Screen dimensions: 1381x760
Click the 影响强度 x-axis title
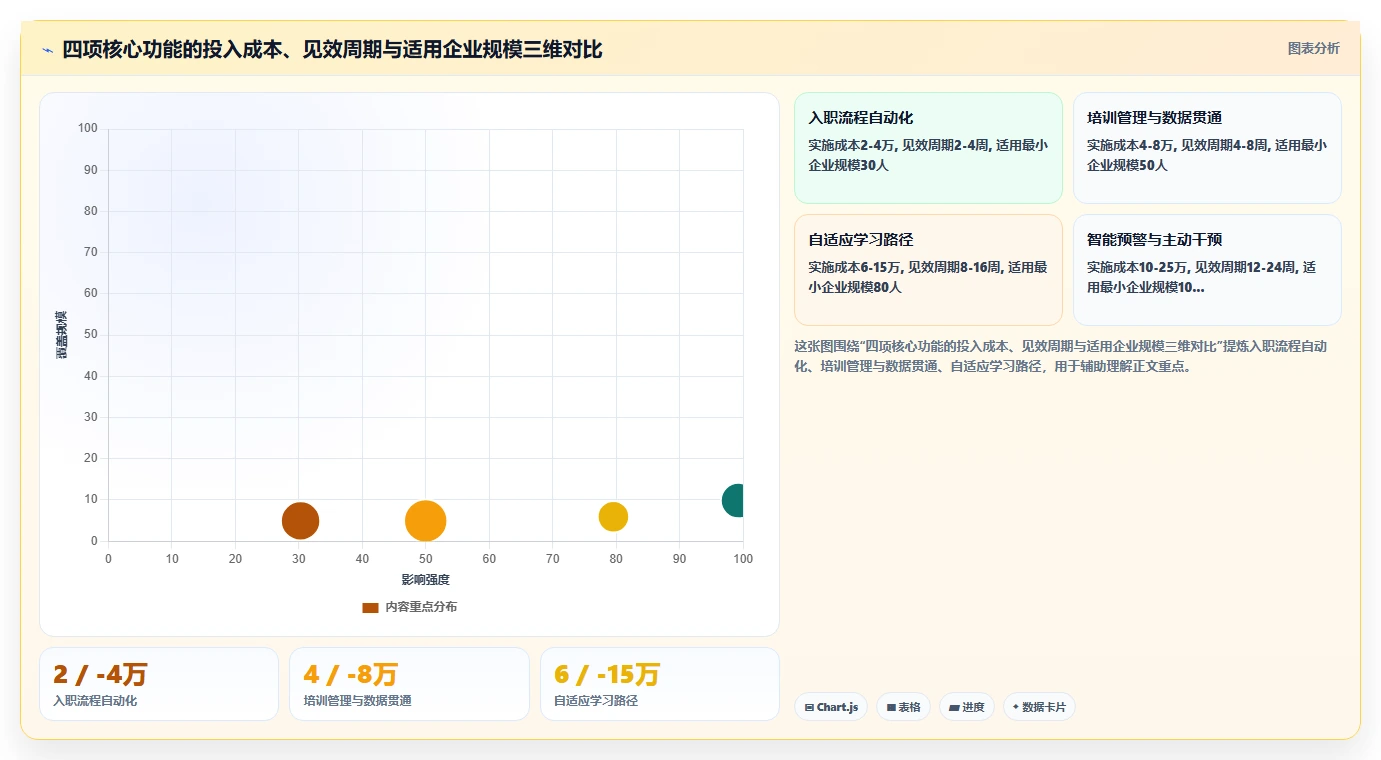click(426, 580)
